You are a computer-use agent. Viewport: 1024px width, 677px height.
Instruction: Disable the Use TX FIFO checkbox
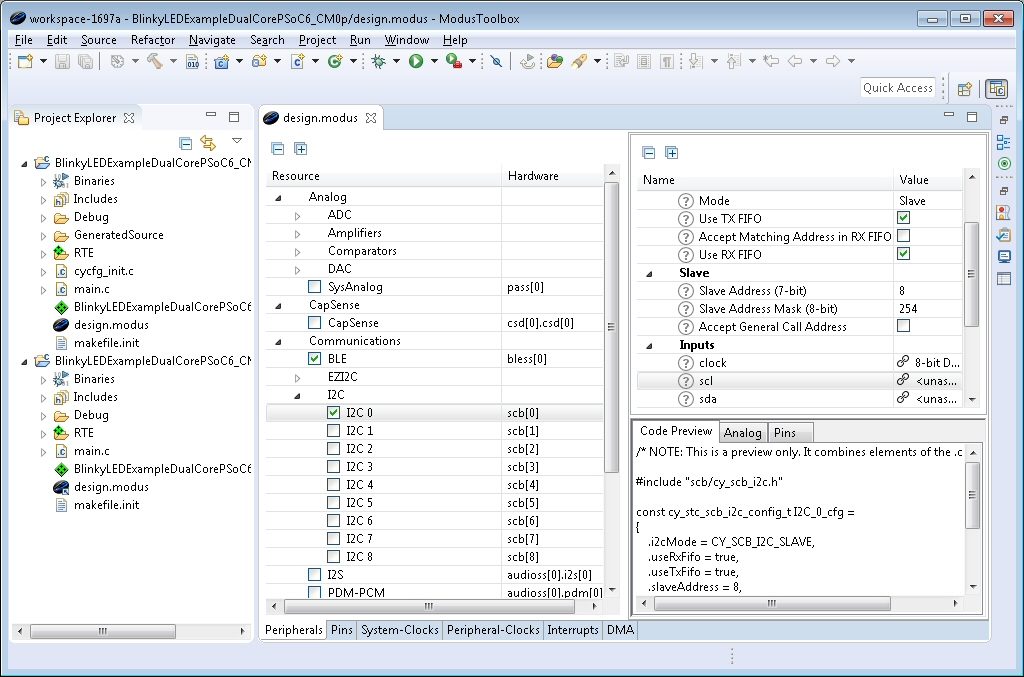click(x=905, y=218)
